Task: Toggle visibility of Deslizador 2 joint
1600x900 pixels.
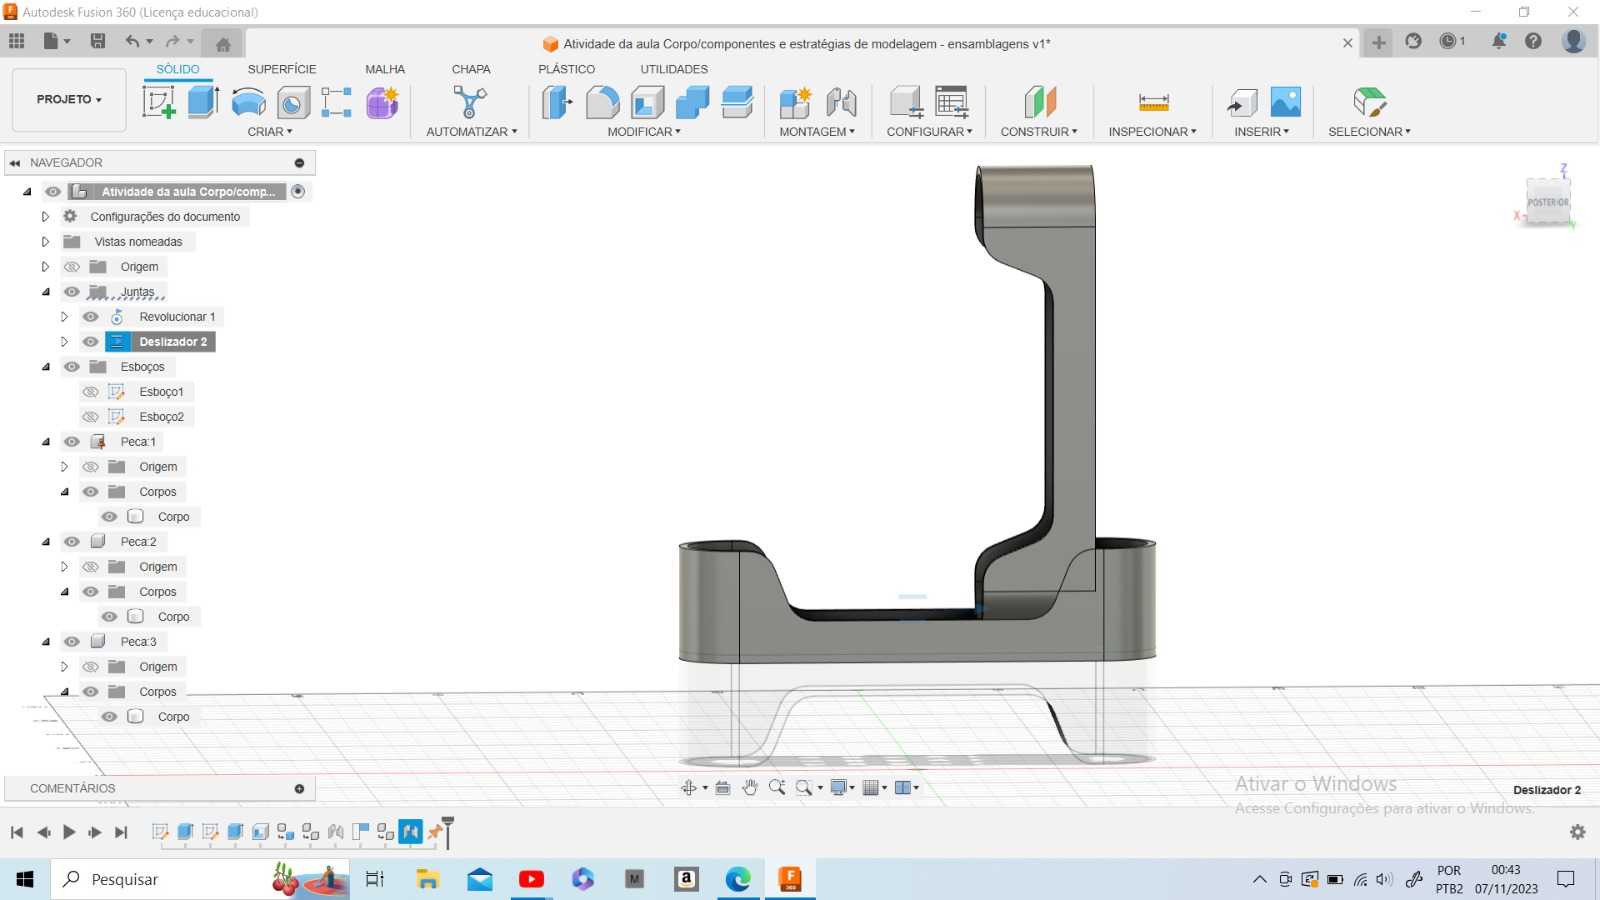Action: pyautogui.click(x=91, y=342)
